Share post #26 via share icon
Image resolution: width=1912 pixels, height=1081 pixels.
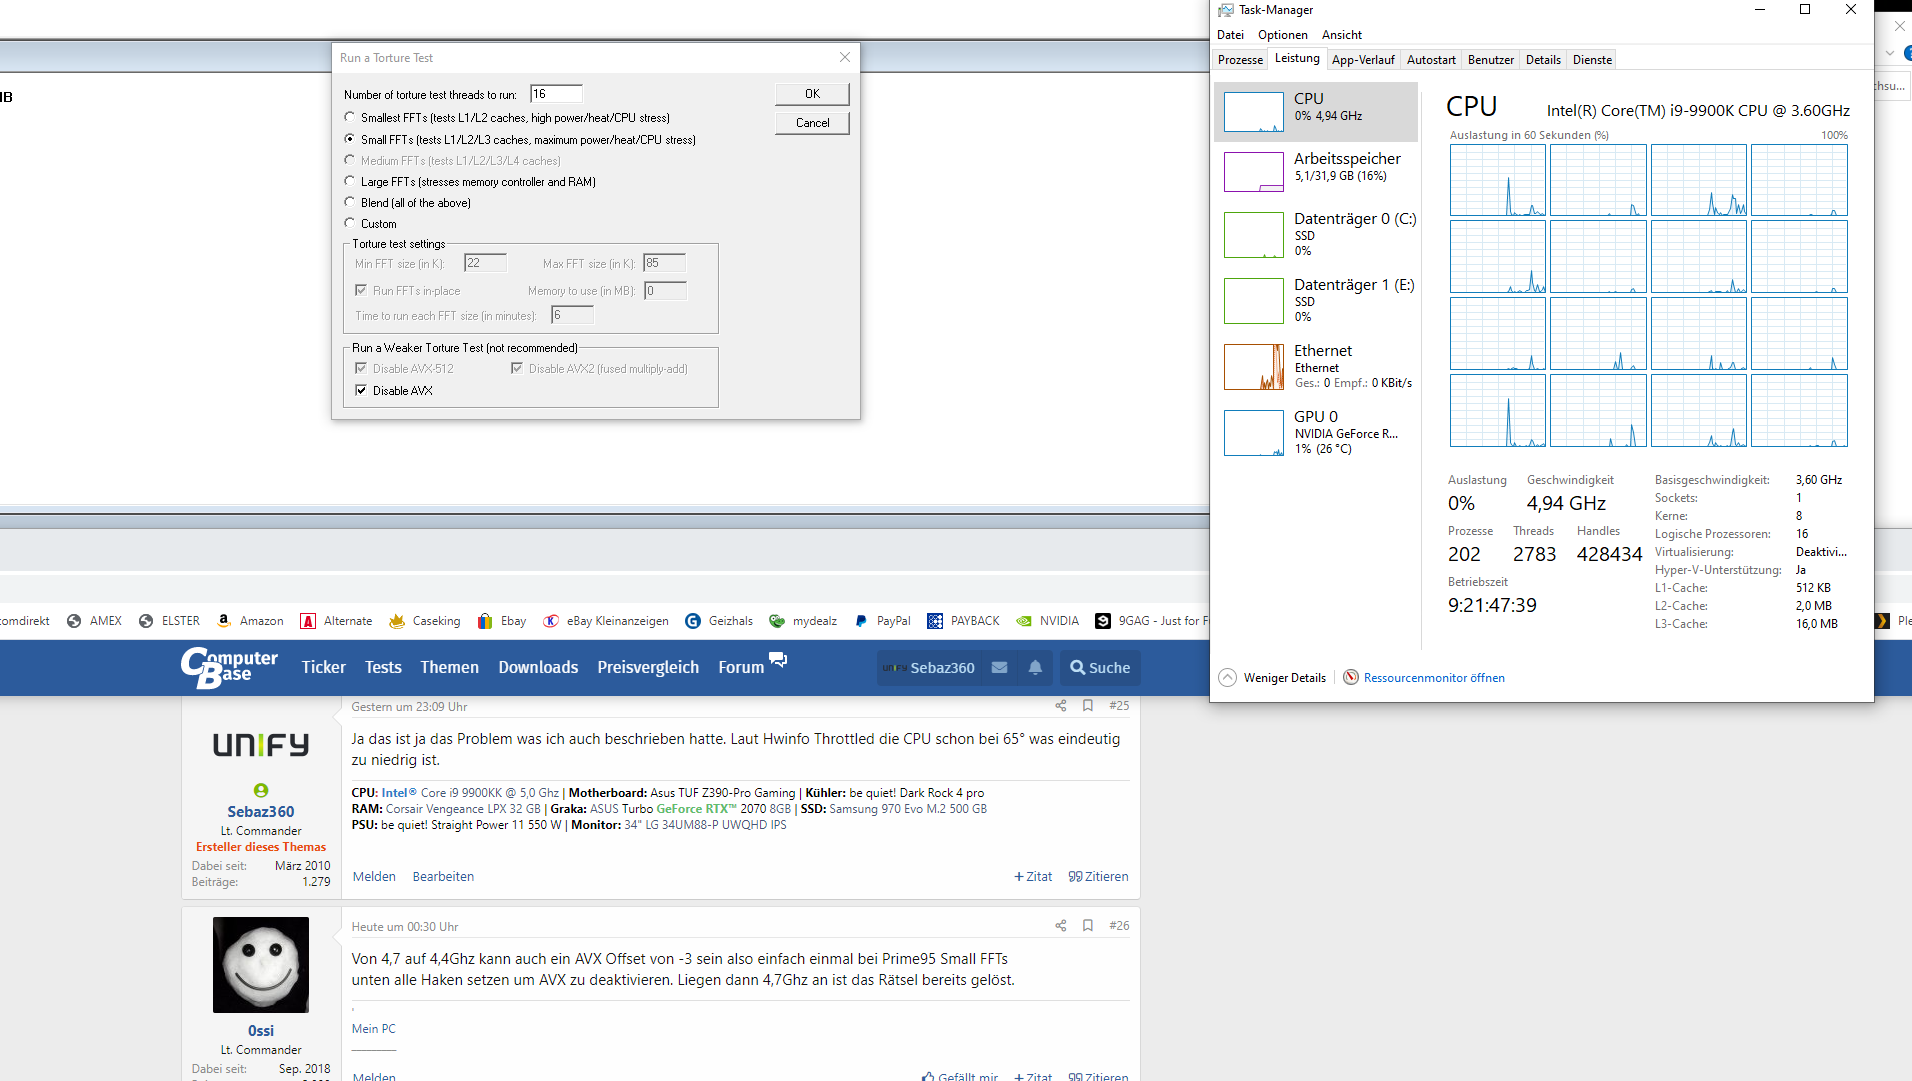[1061, 926]
